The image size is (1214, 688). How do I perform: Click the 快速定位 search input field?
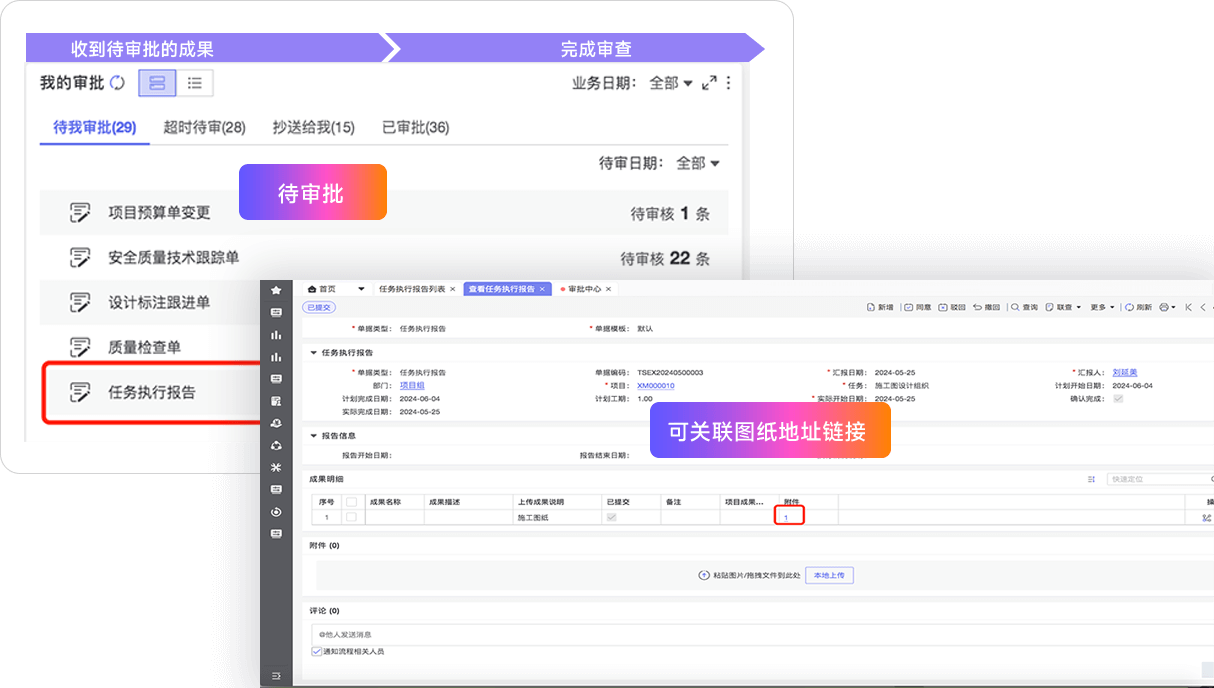[x=1160, y=479]
